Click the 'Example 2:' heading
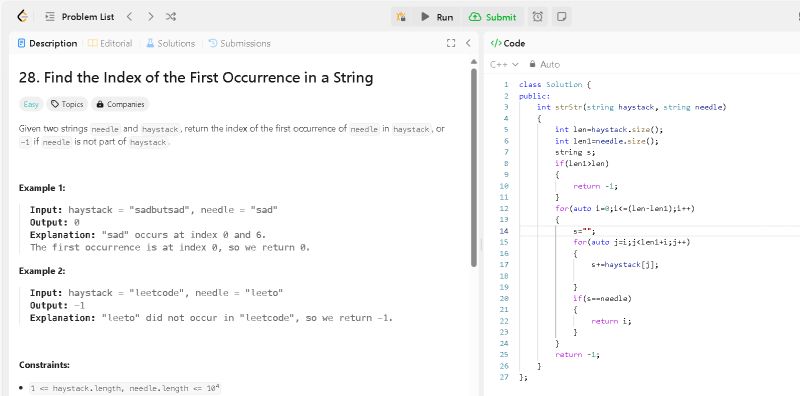The width and height of the screenshot is (800, 396). point(42,271)
